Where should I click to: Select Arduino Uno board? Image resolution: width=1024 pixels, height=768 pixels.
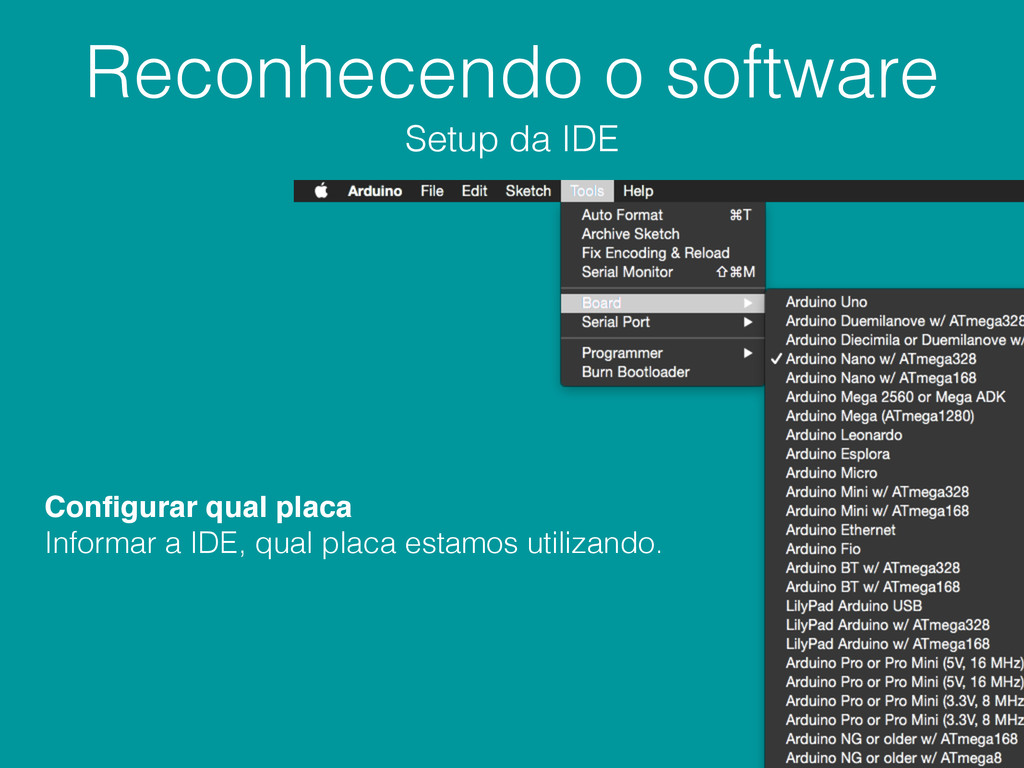(895, 302)
